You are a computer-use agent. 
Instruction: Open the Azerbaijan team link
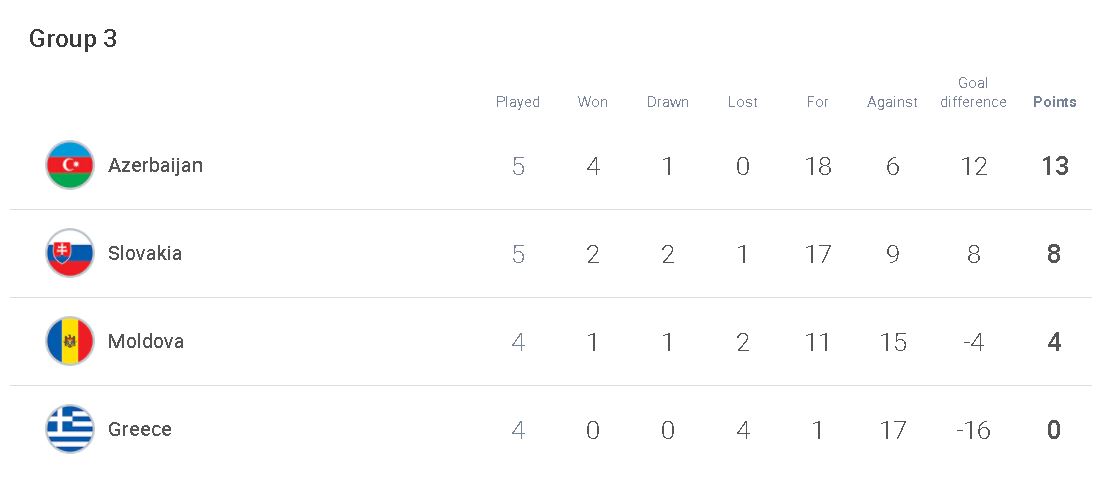(155, 166)
